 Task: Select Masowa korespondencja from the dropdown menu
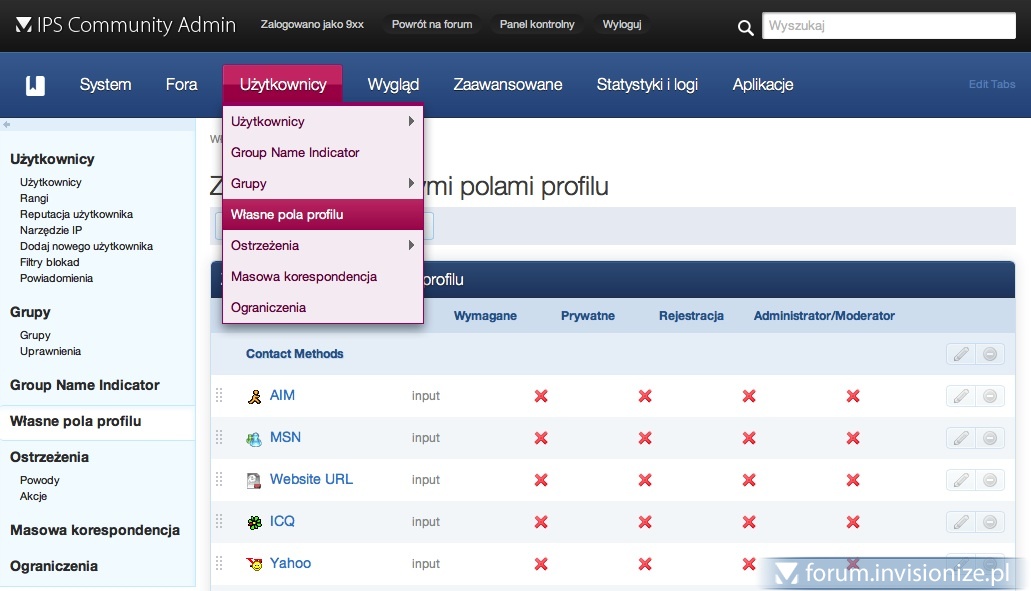[x=304, y=277]
